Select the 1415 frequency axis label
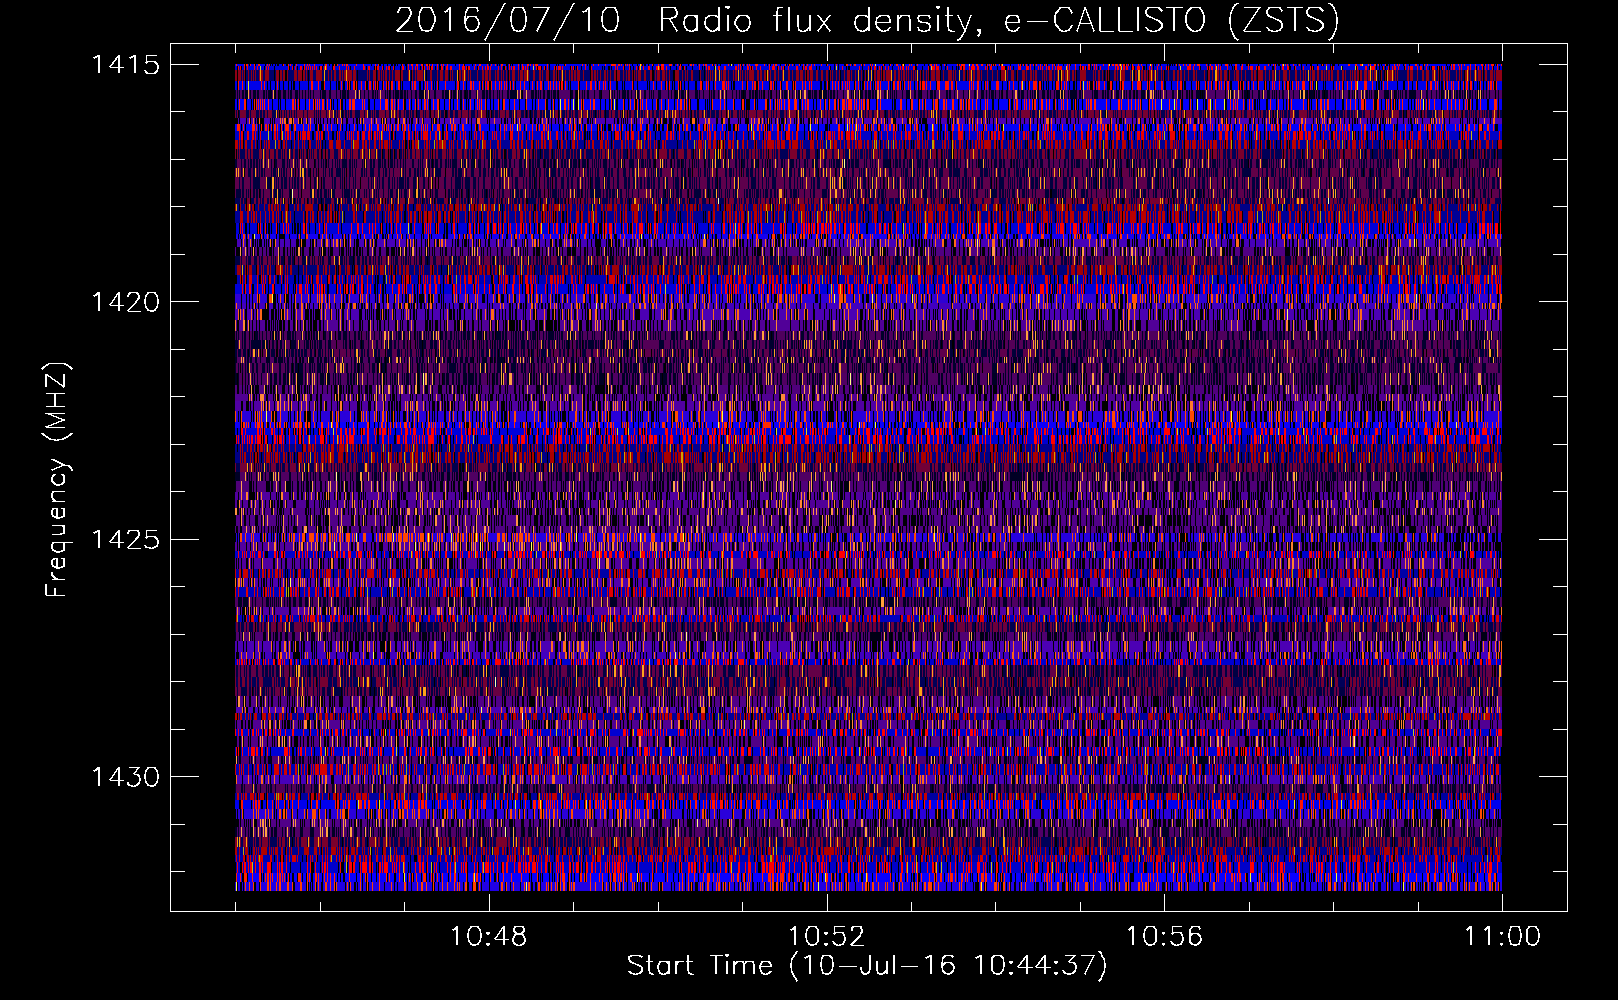1618x1000 pixels. [125, 65]
